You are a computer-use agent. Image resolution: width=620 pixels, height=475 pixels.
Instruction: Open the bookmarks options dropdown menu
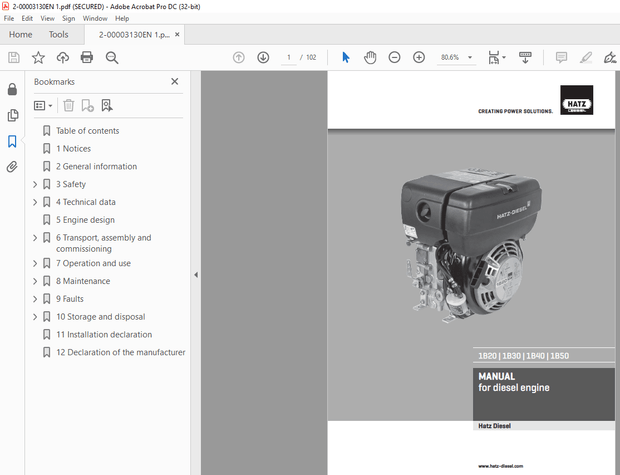click(43, 106)
